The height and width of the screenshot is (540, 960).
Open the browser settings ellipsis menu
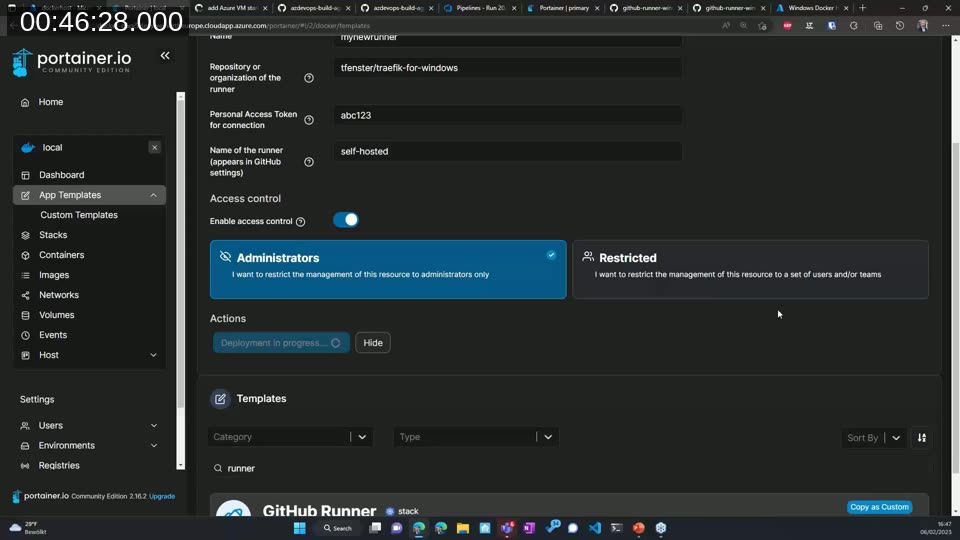[x=946, y=26]
